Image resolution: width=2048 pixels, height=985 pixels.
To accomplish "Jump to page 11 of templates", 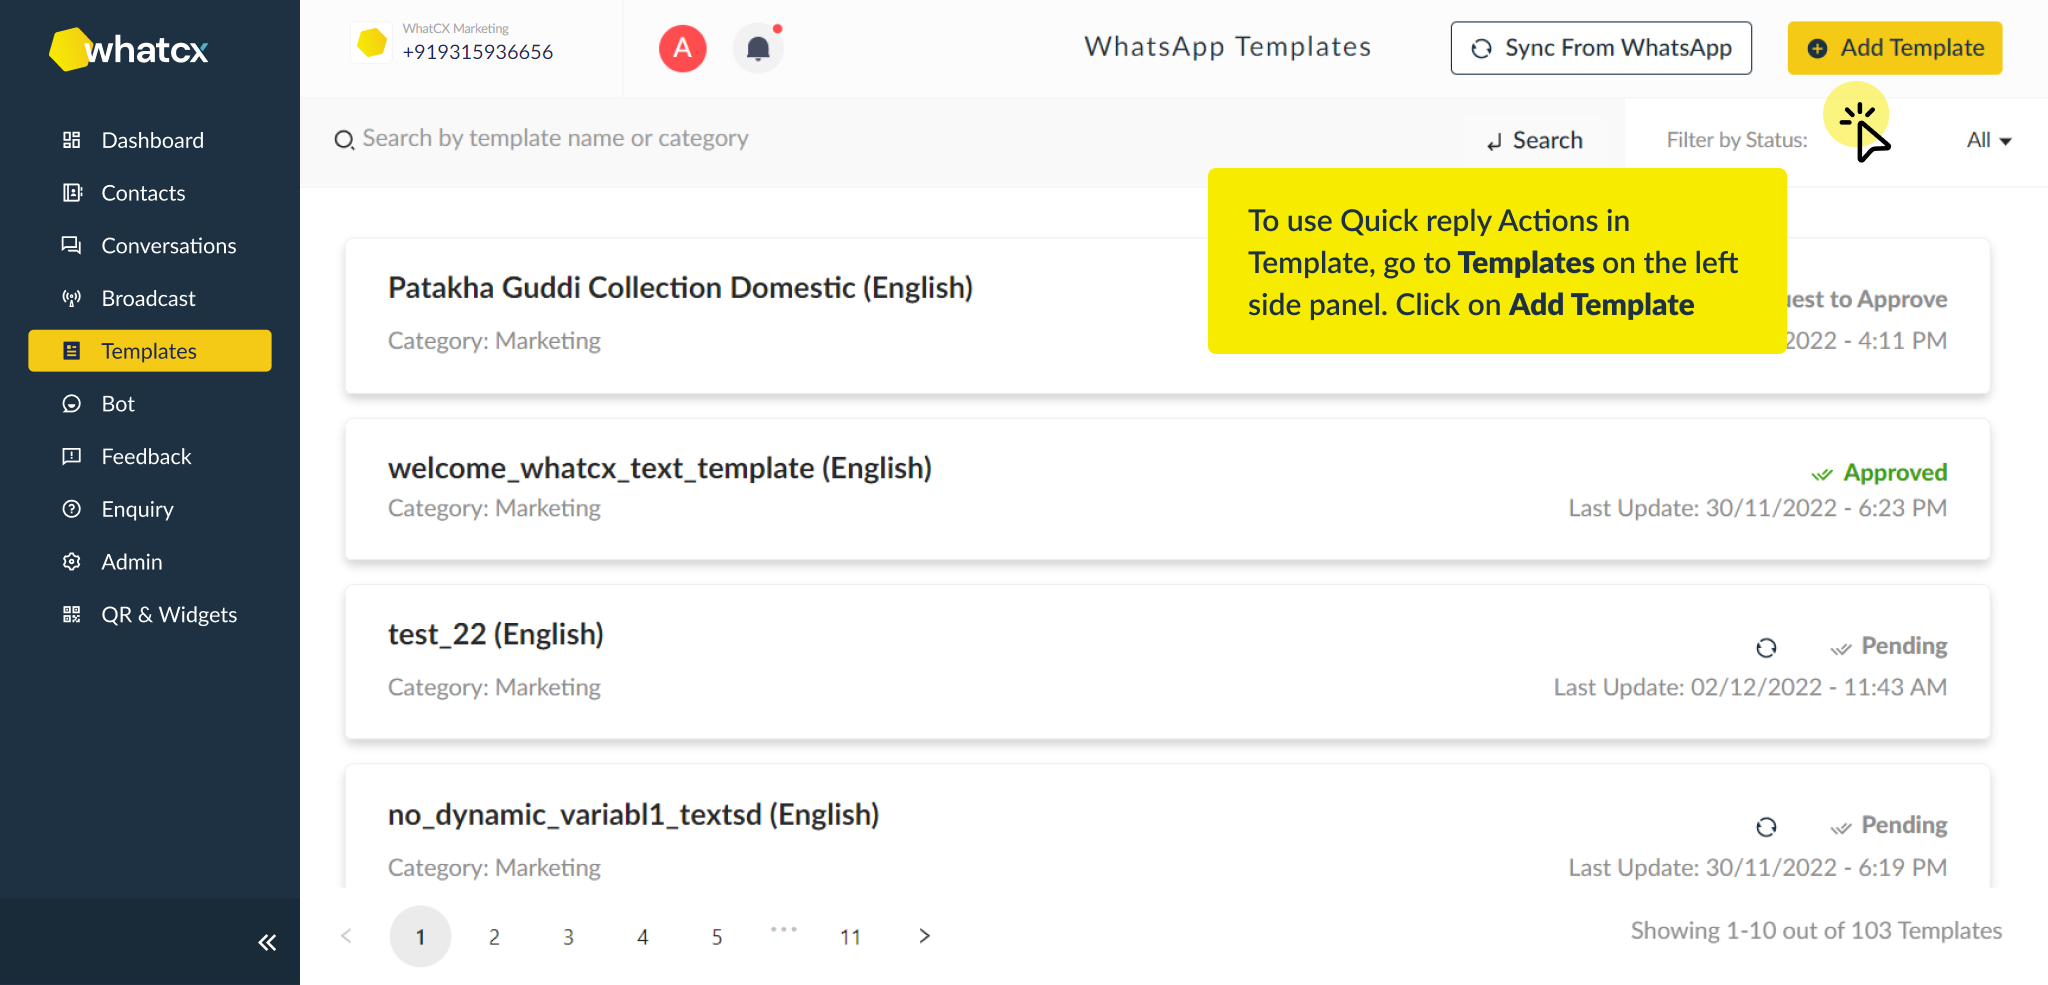I will (850, 937).
